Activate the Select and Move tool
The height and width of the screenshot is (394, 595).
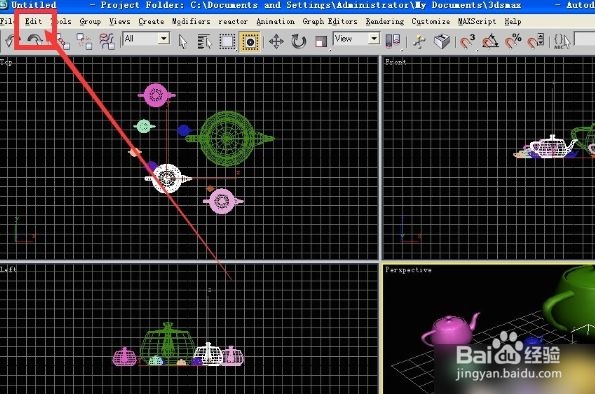point(276,41)
